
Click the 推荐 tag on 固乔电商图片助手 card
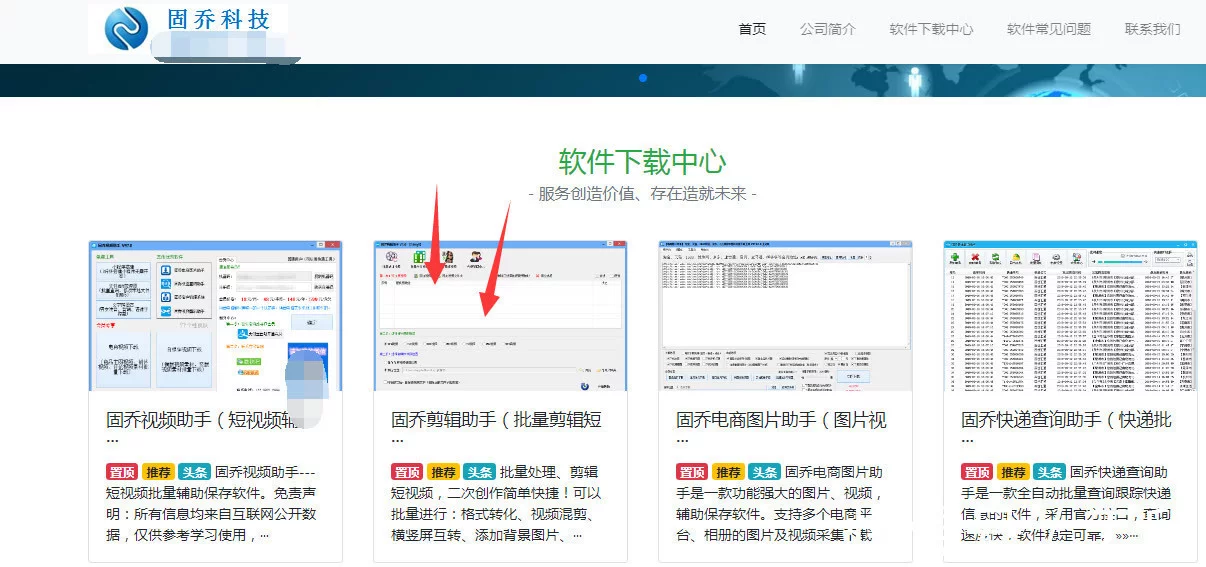[x=728, y=472]
